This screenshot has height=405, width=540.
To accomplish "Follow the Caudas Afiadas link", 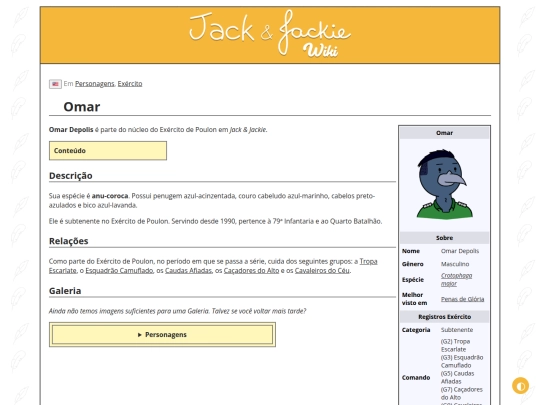I will (188, 271).
